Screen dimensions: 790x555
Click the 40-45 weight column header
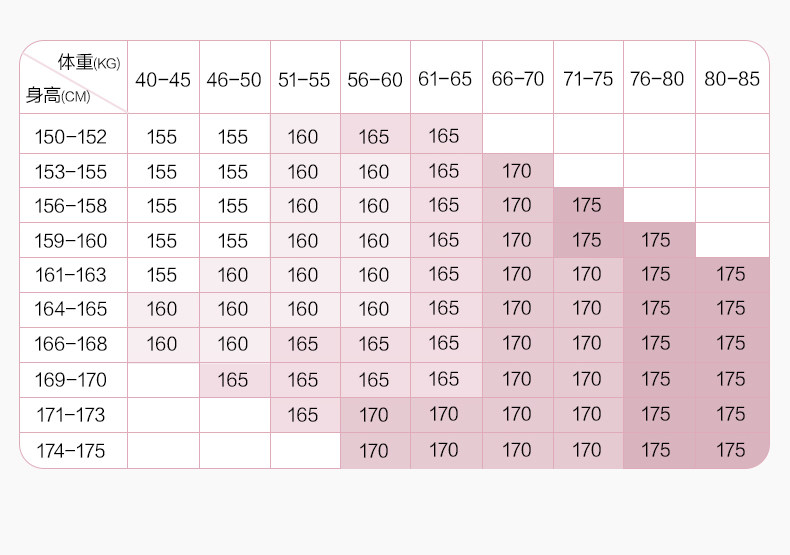click(x=162, y=80)
